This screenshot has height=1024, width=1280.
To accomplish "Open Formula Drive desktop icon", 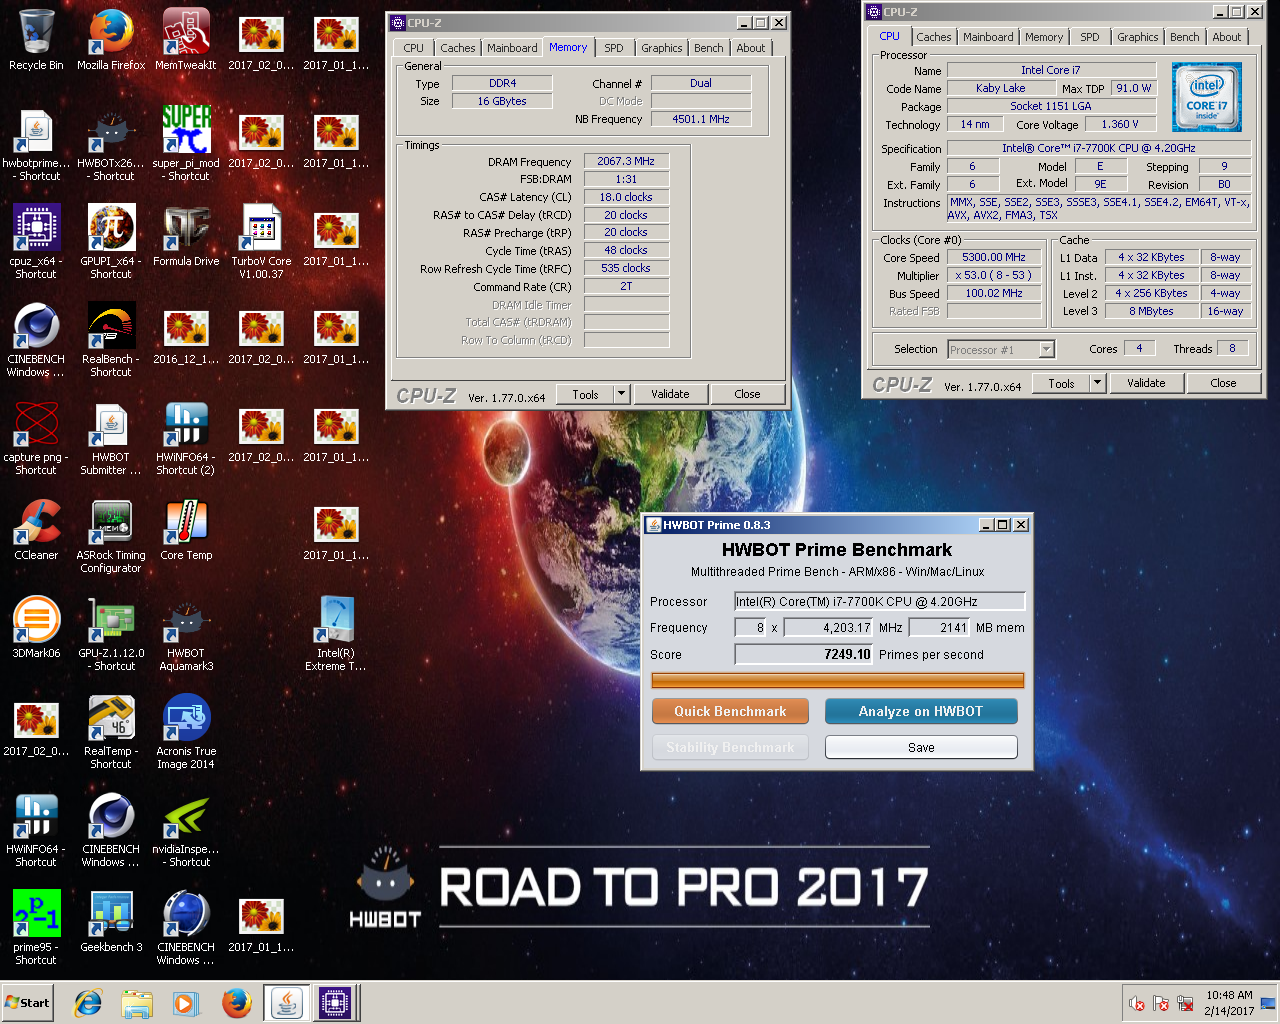I will pyautogui.click(x=186, y=236).
